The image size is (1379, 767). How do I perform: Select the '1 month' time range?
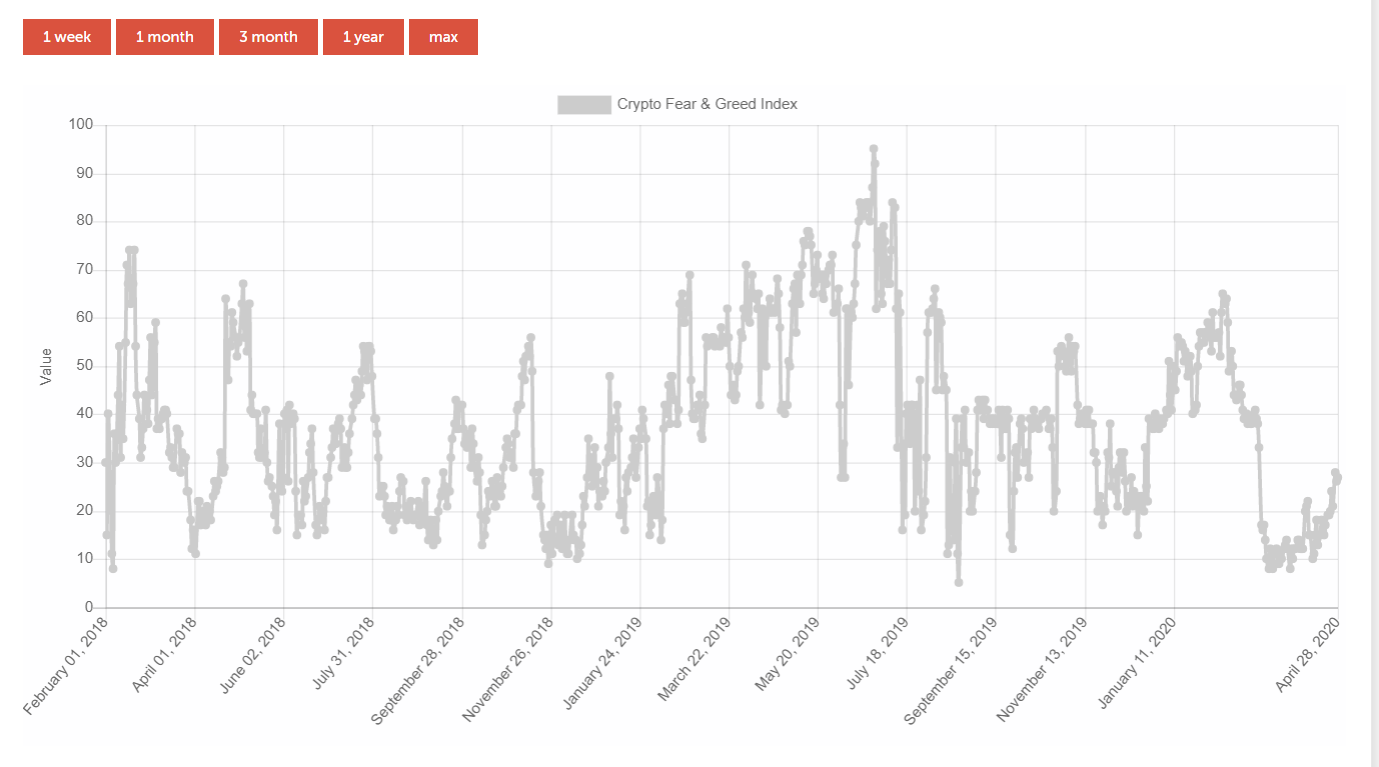pos(165,37)
